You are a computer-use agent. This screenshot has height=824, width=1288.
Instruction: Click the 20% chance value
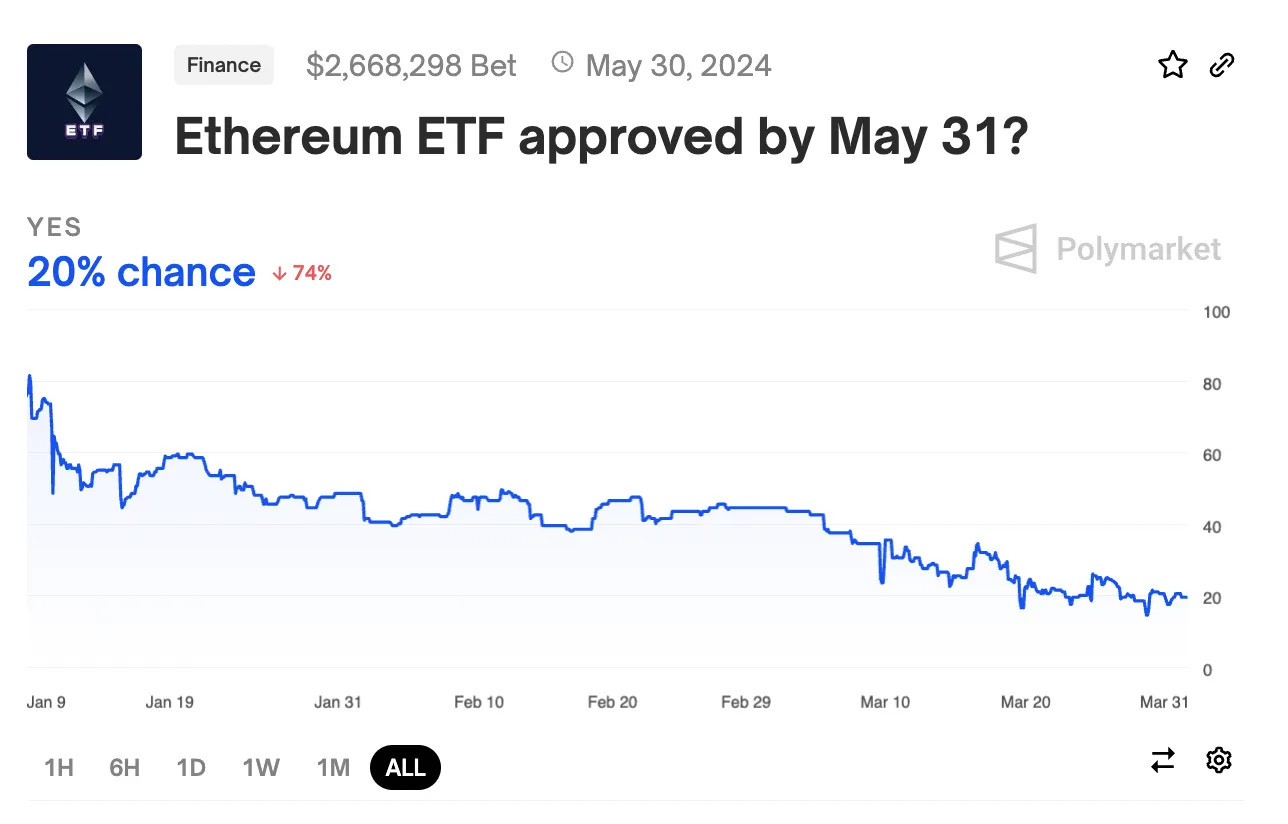pyautogui.click(x=141, y=272)
